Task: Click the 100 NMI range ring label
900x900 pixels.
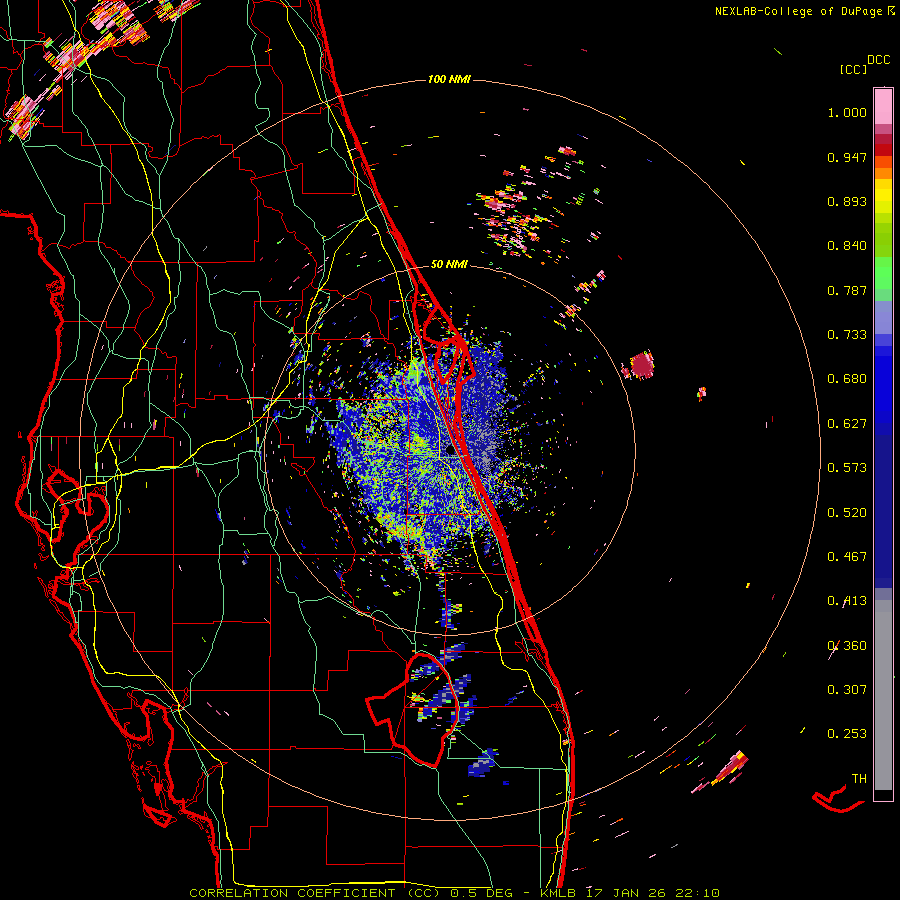Action: click(449, 79)
